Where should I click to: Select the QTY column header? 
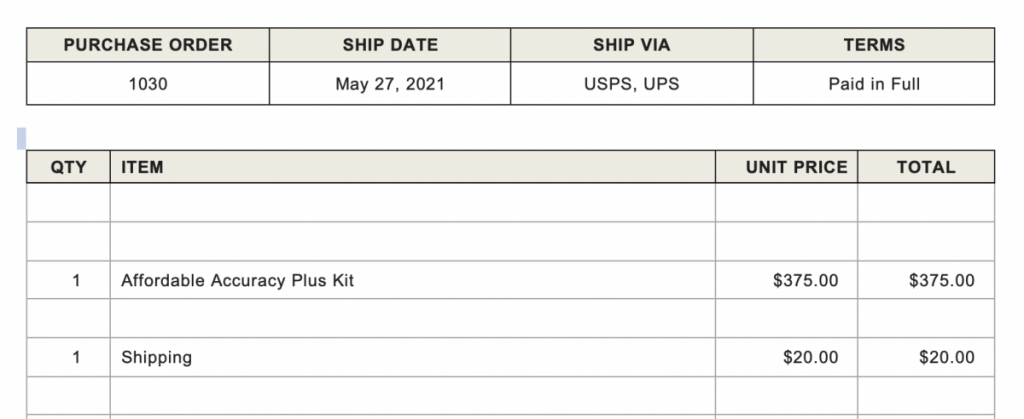69,167
